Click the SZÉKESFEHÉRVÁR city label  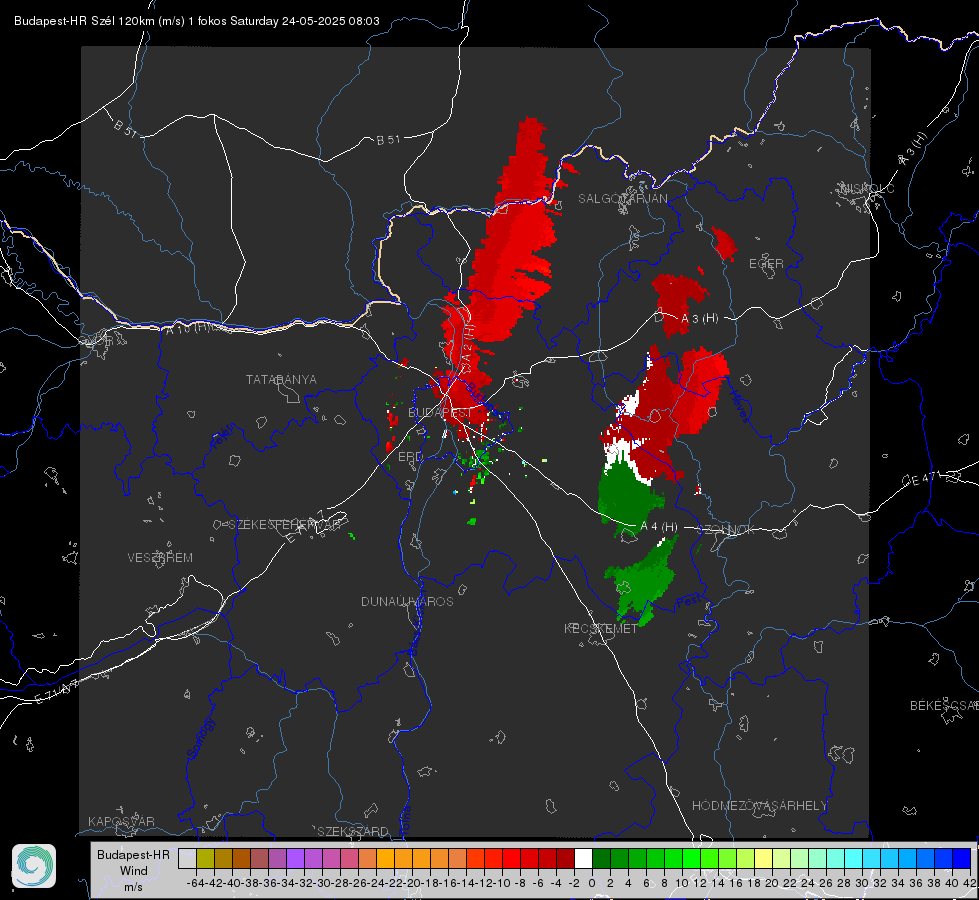point(284,525)
